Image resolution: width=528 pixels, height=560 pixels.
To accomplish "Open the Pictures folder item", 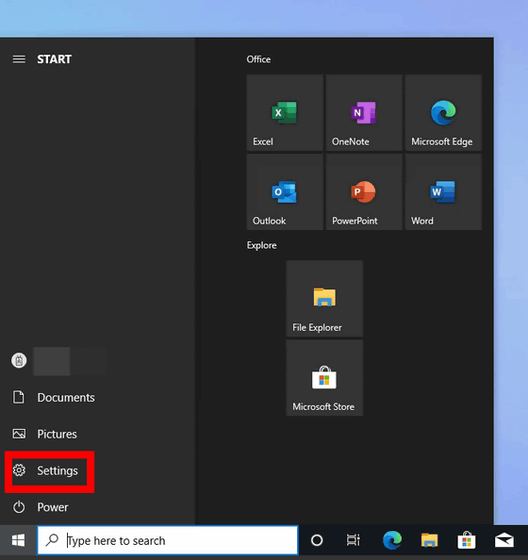I will [x=45, y=434].
